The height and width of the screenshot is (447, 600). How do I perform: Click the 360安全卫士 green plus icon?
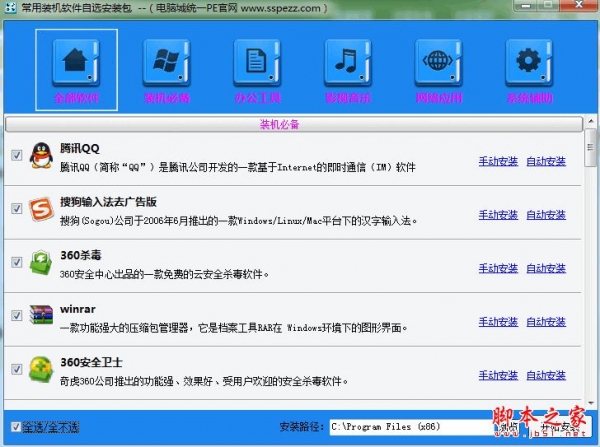(x=41, y=369)
